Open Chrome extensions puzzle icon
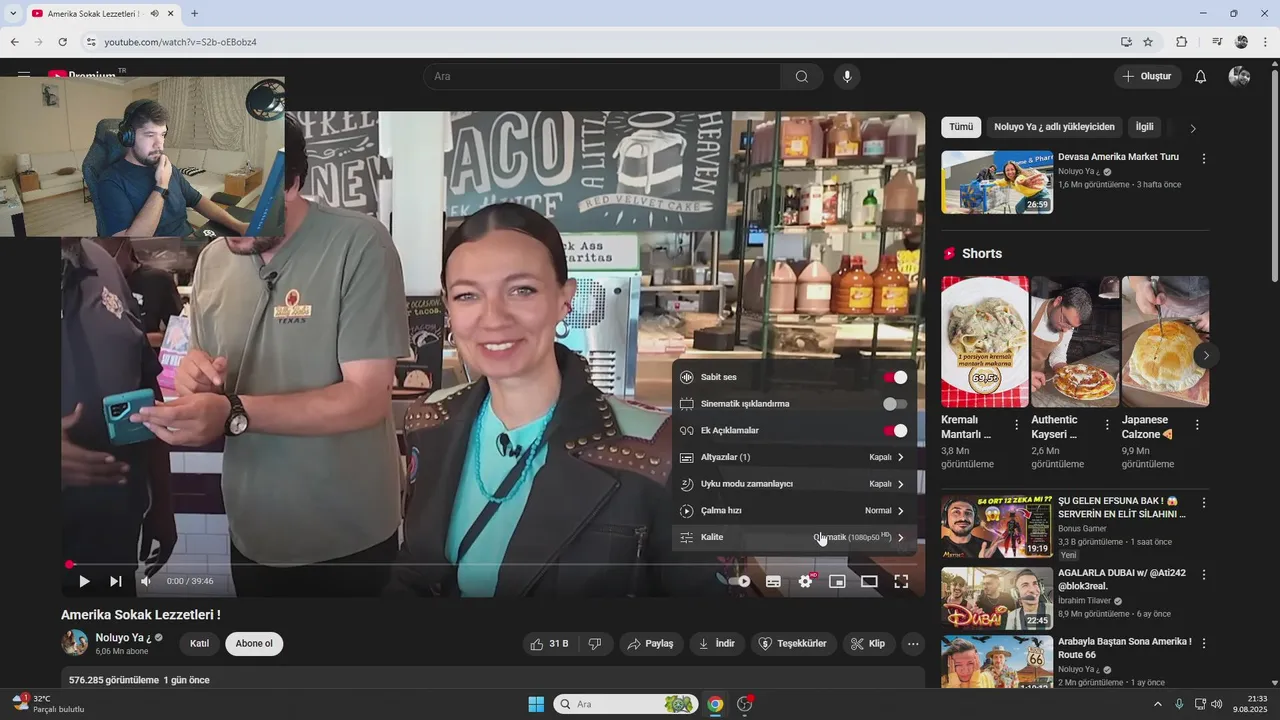 tap(1181, 42)
